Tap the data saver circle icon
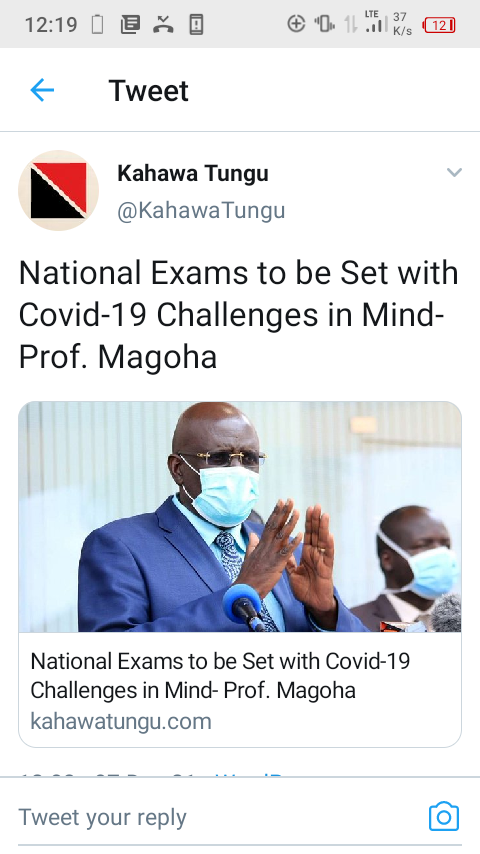This screenshot has width=480, height=854. (296, 24)
